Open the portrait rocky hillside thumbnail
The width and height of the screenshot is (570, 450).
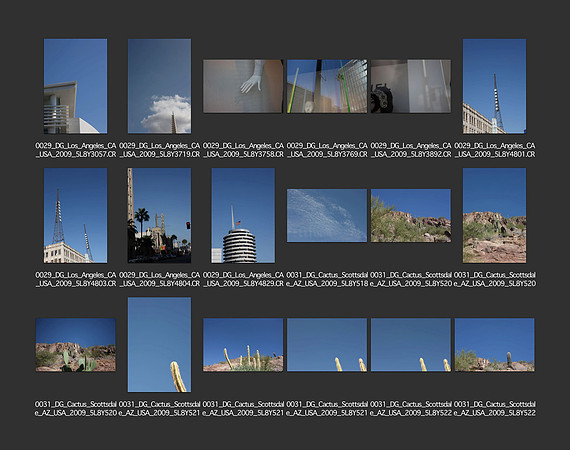[x=494, y=215]
